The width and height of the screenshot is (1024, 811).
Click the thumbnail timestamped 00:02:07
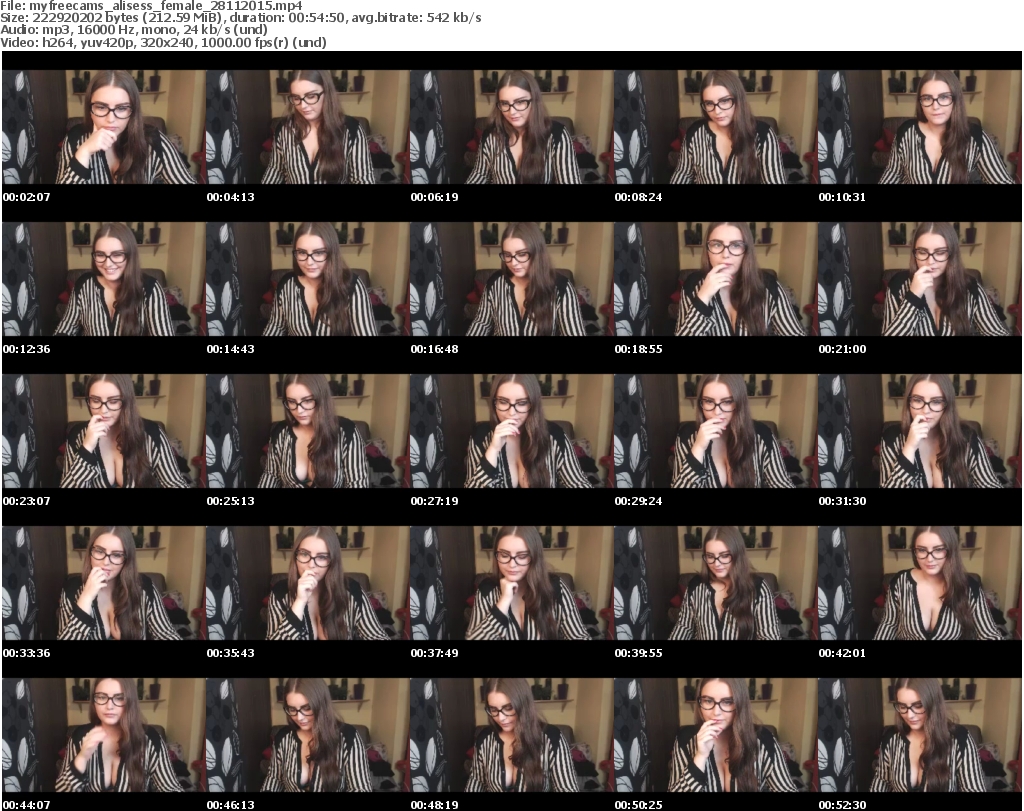tap(104, 127)
